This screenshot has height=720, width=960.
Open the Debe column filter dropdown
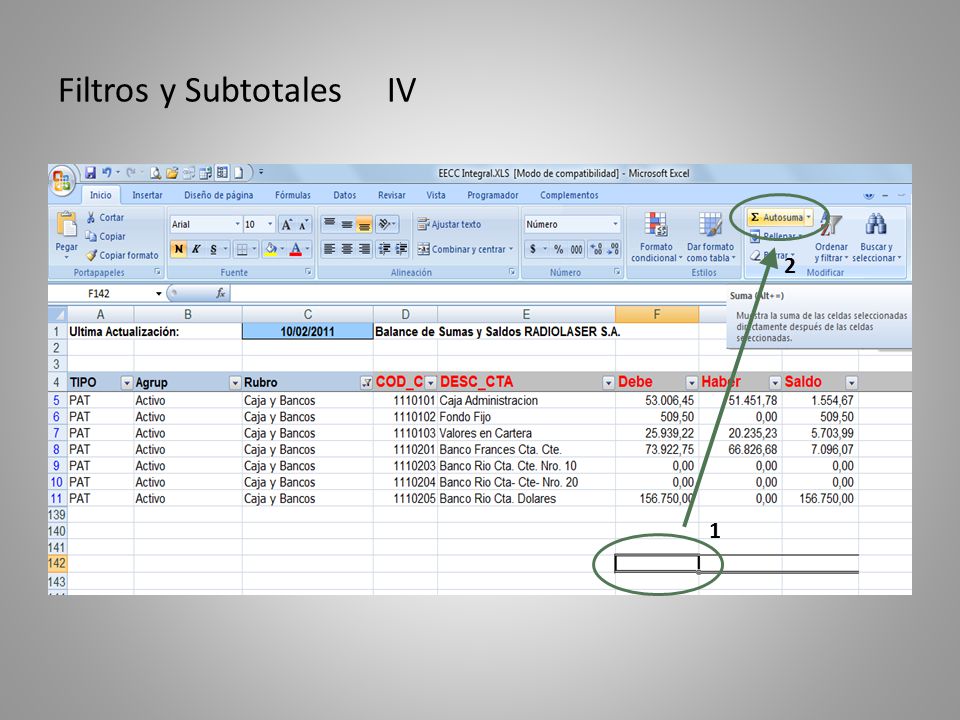click(x=691, y=383)
